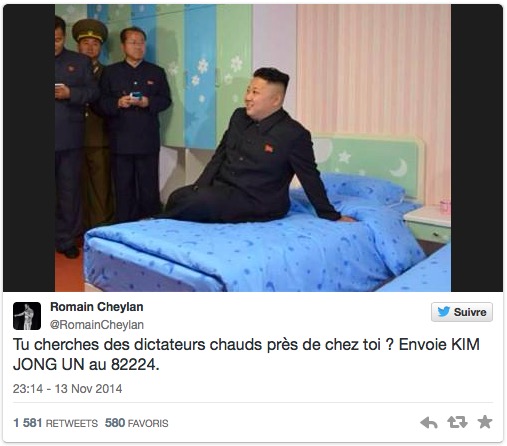The image size is (507, 446).
Task: Open the 23:14 timestamp link
Action: 28,389
